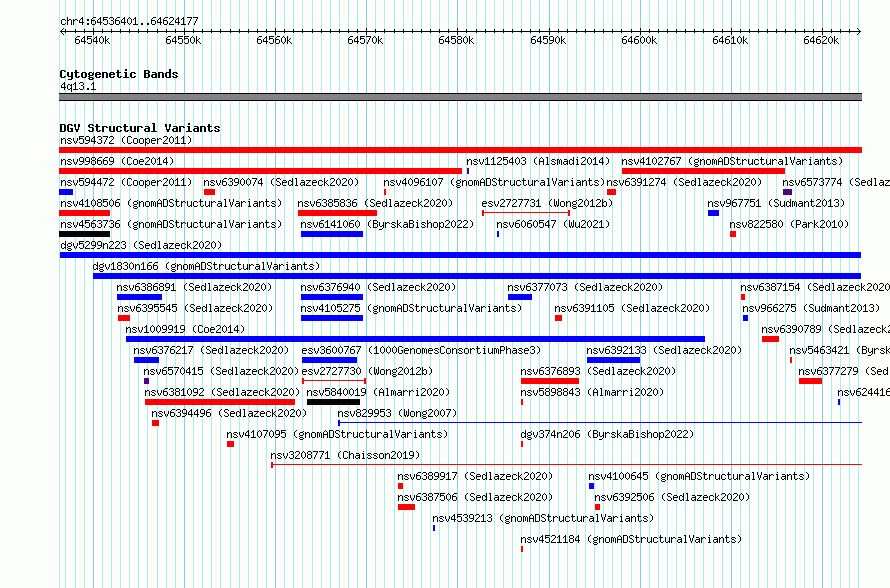Open the nsv1125403 (Alsmadi2014) variant
890x588 pixels.
[x=538, y=161]
